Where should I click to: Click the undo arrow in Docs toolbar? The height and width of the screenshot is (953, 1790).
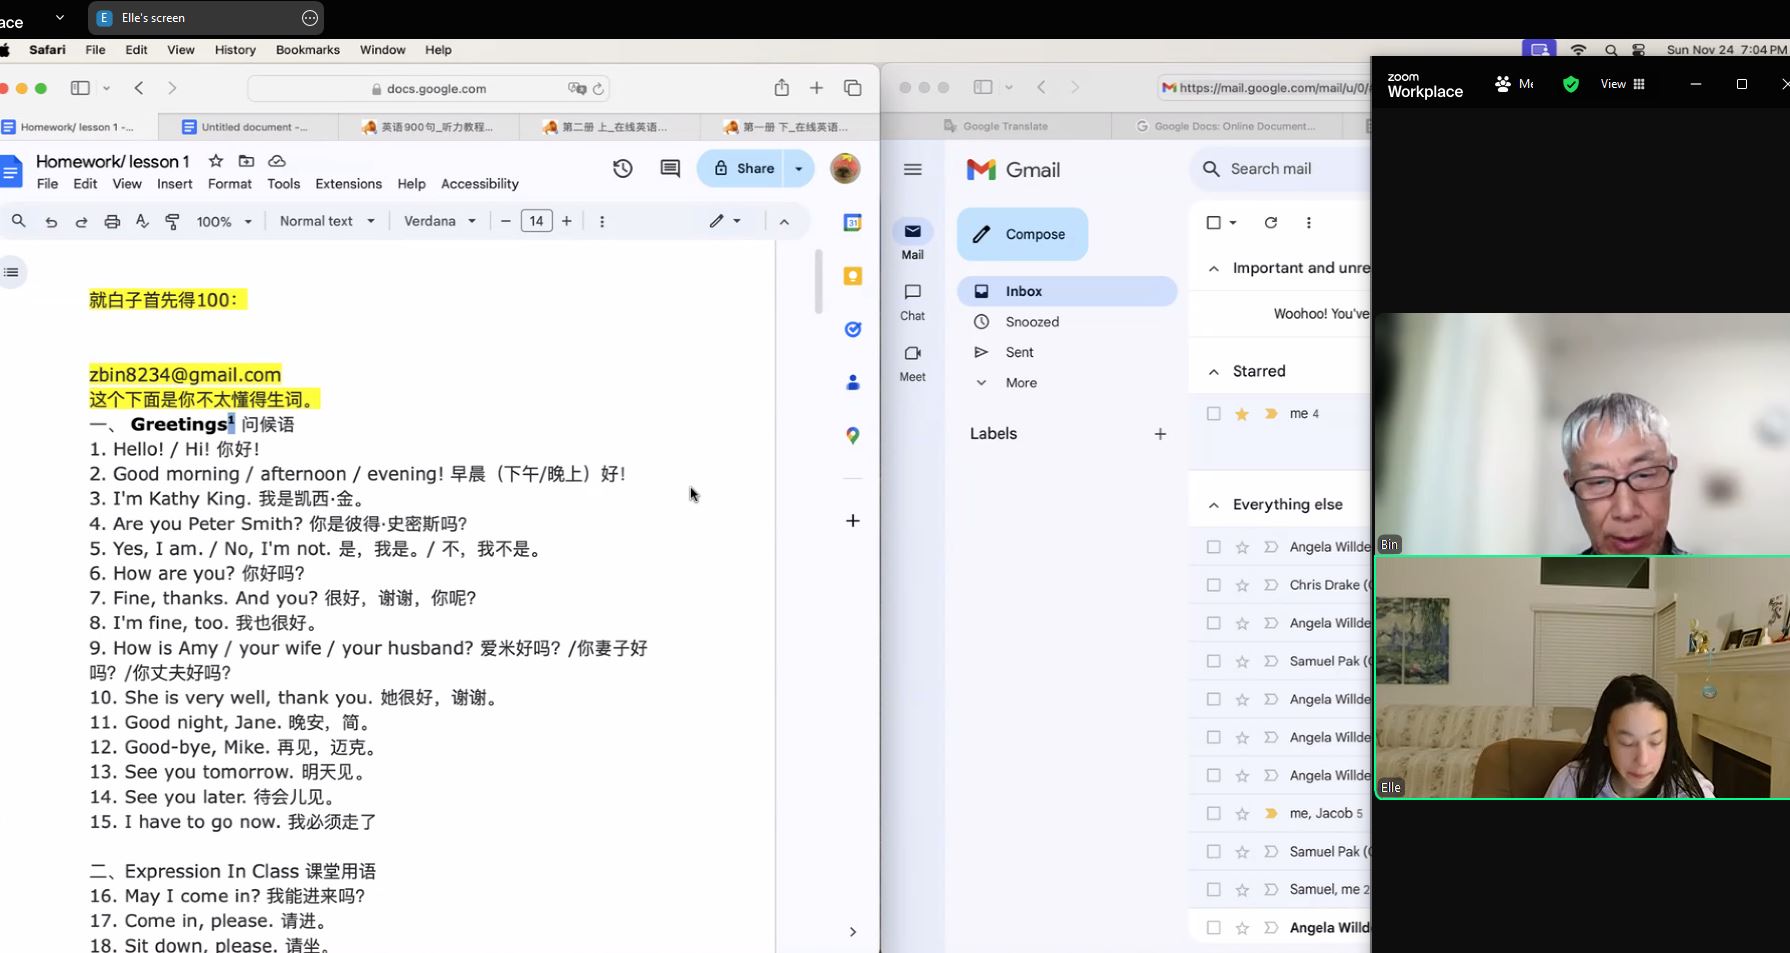51,222
